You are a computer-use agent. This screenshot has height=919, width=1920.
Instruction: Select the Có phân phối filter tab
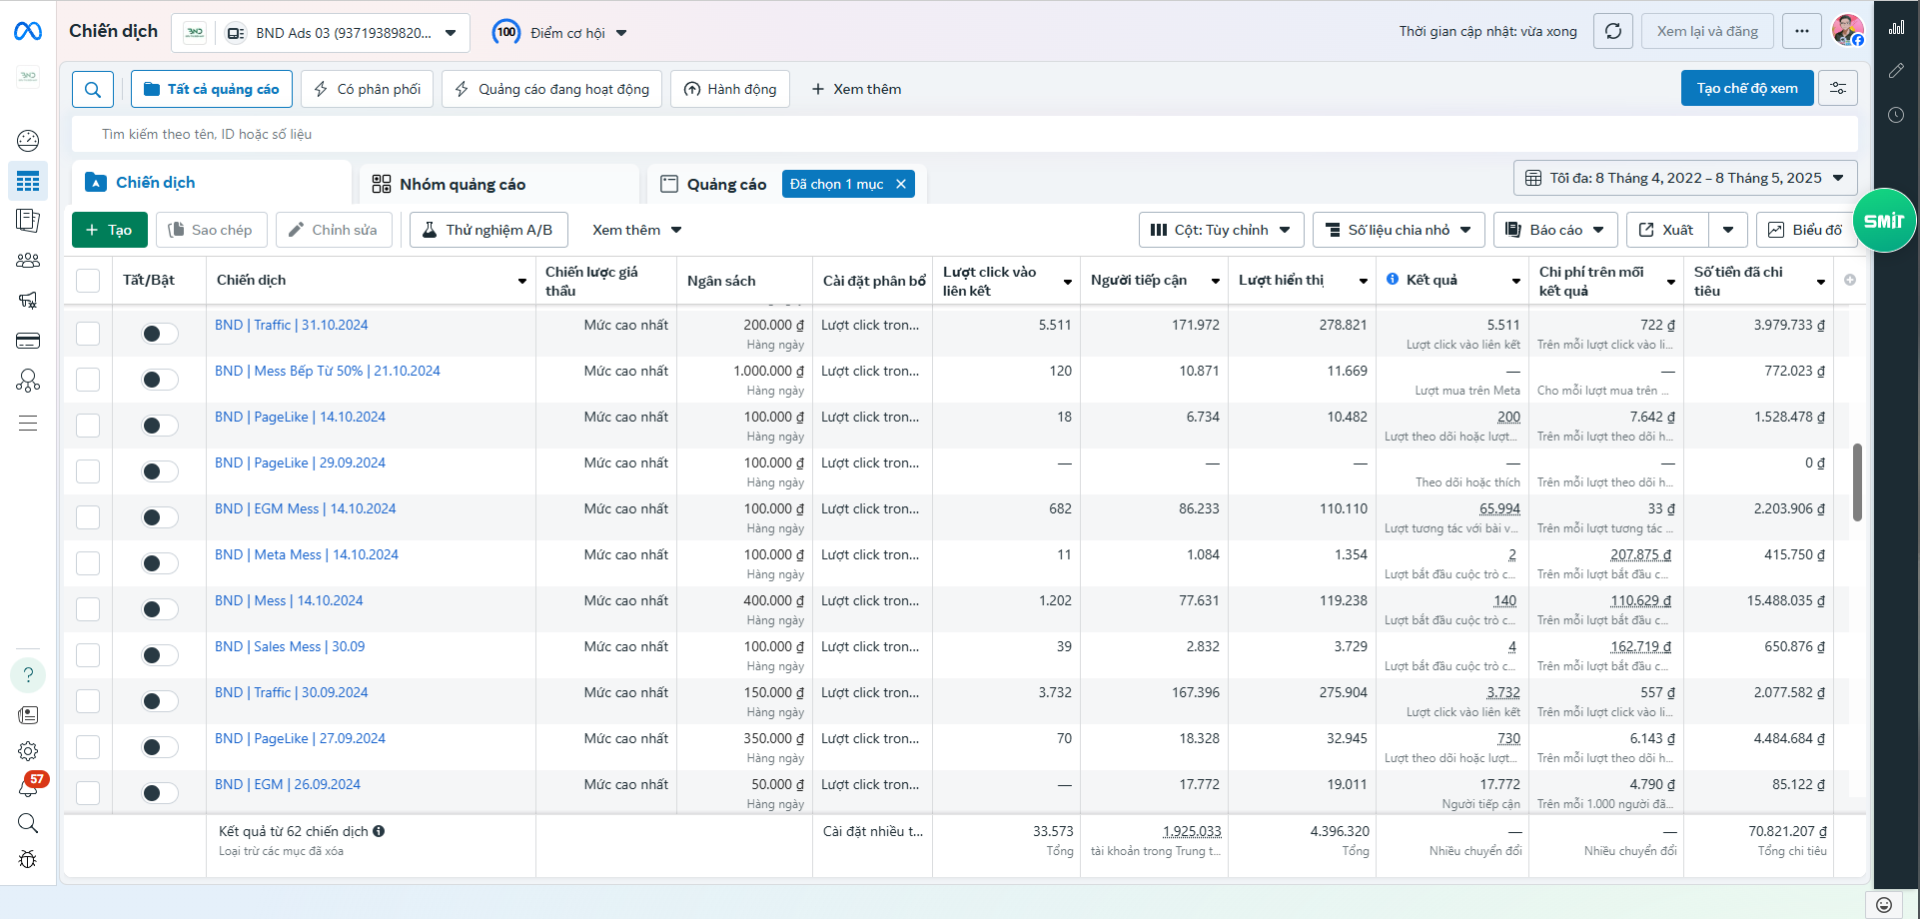coord(367,89)
